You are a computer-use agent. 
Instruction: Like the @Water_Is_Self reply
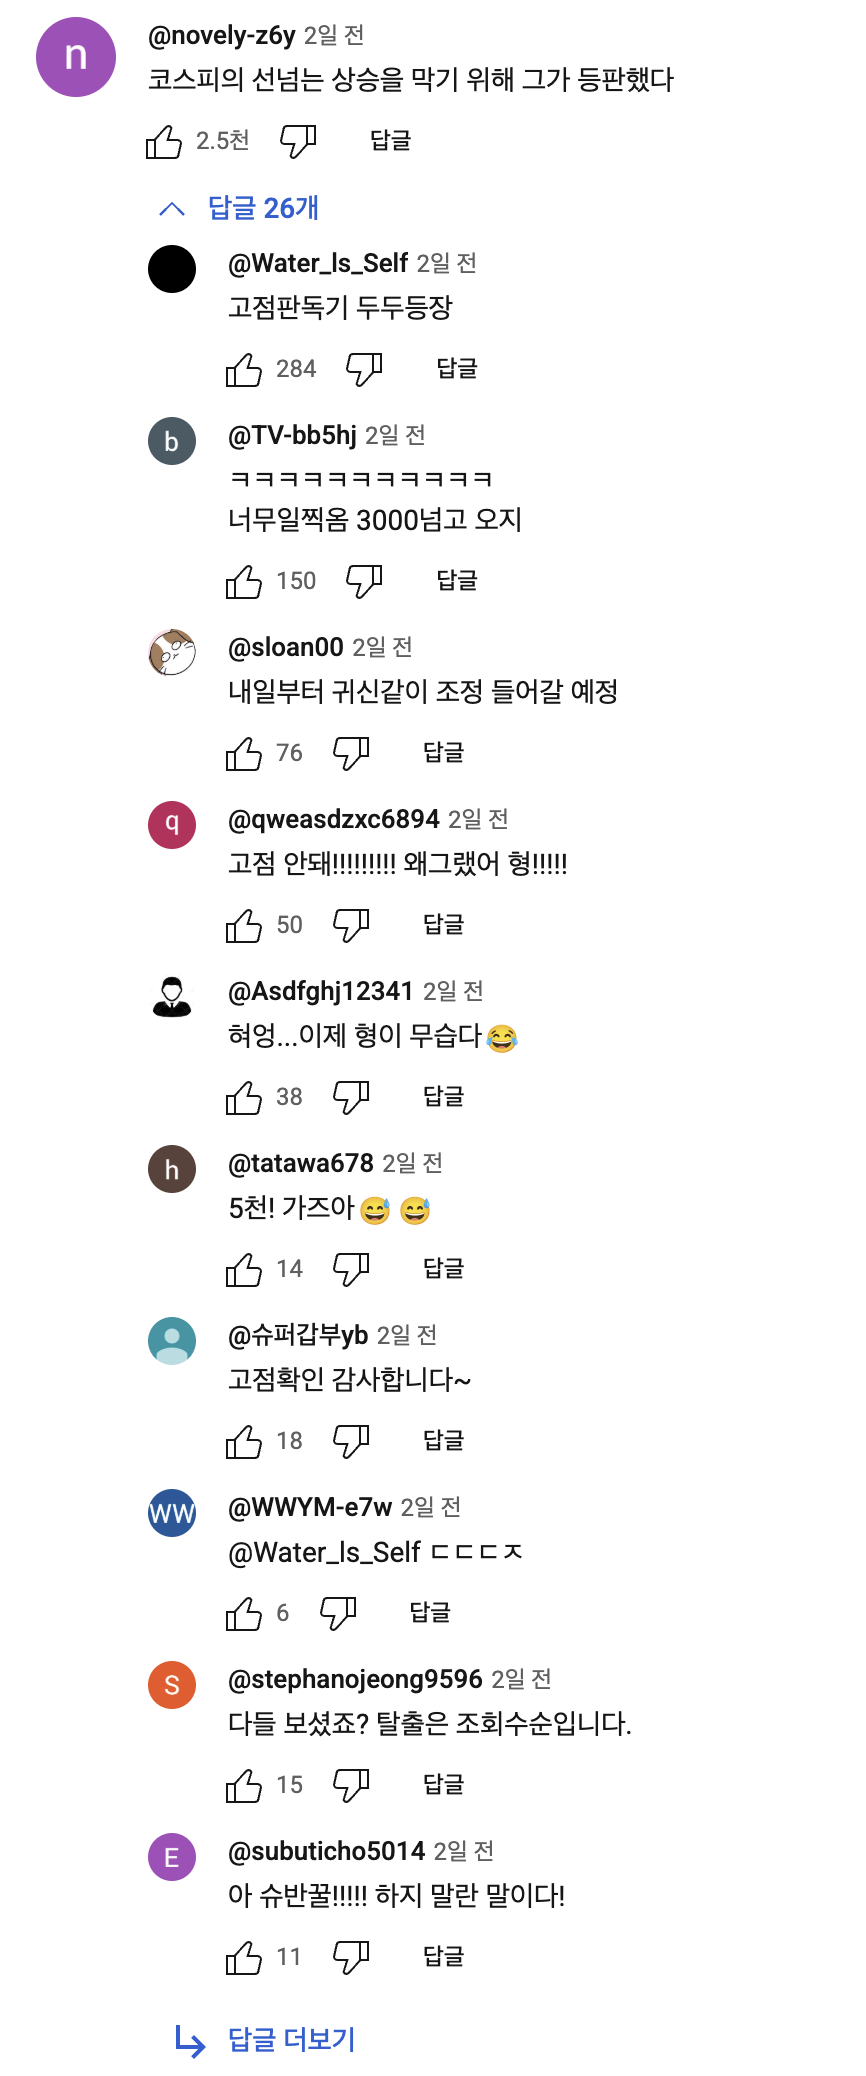pyautogui.click(x=244, y=370)
